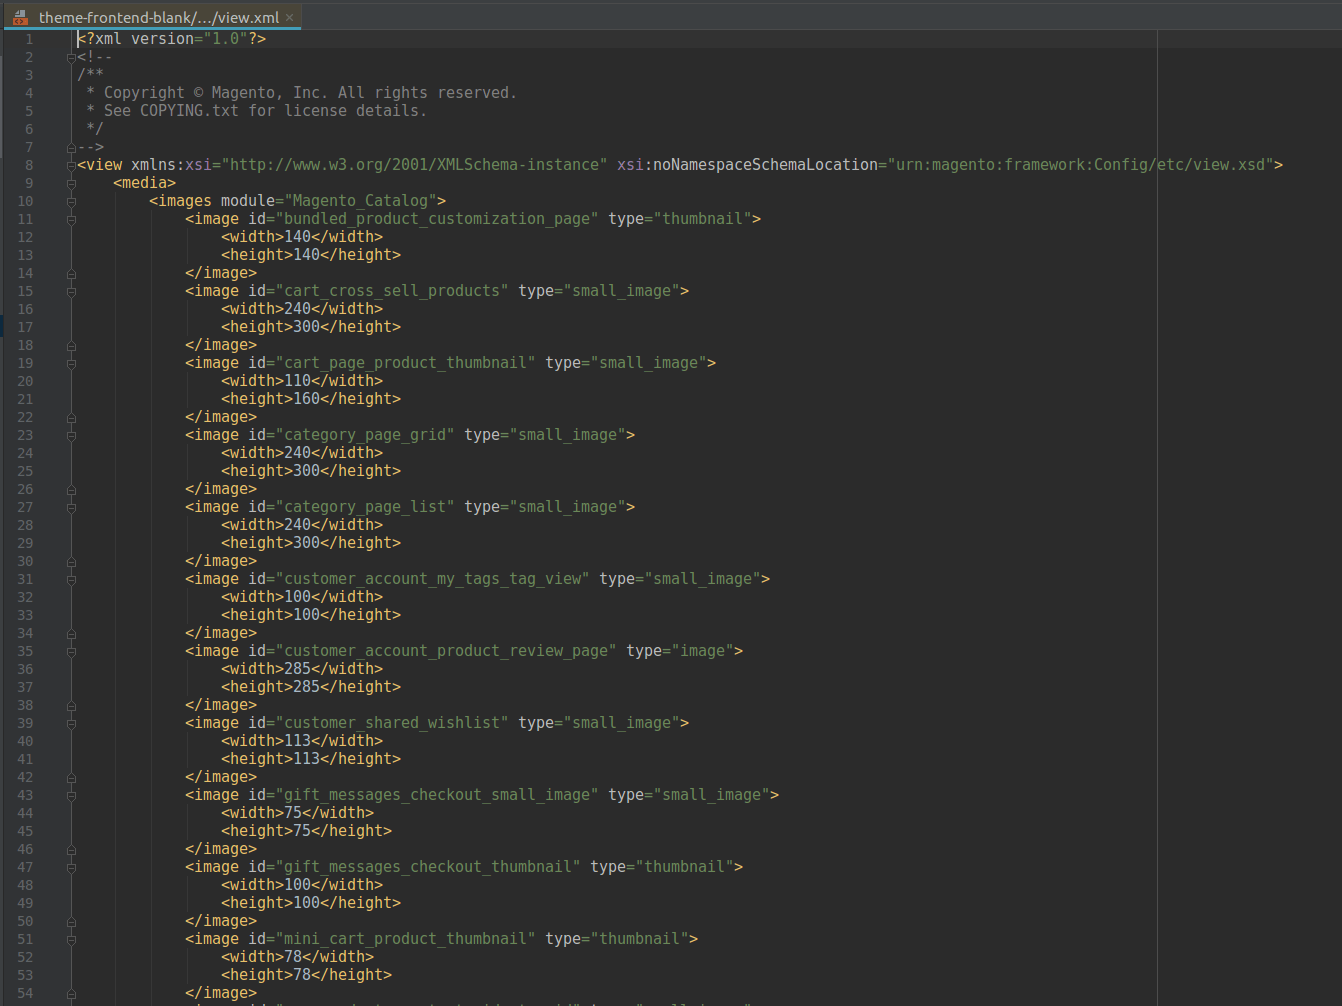Fold the cart_cross_sell_products image block
This screenshot has height=1006, width=1342.
pyautogui.click(x=71, y=291)
